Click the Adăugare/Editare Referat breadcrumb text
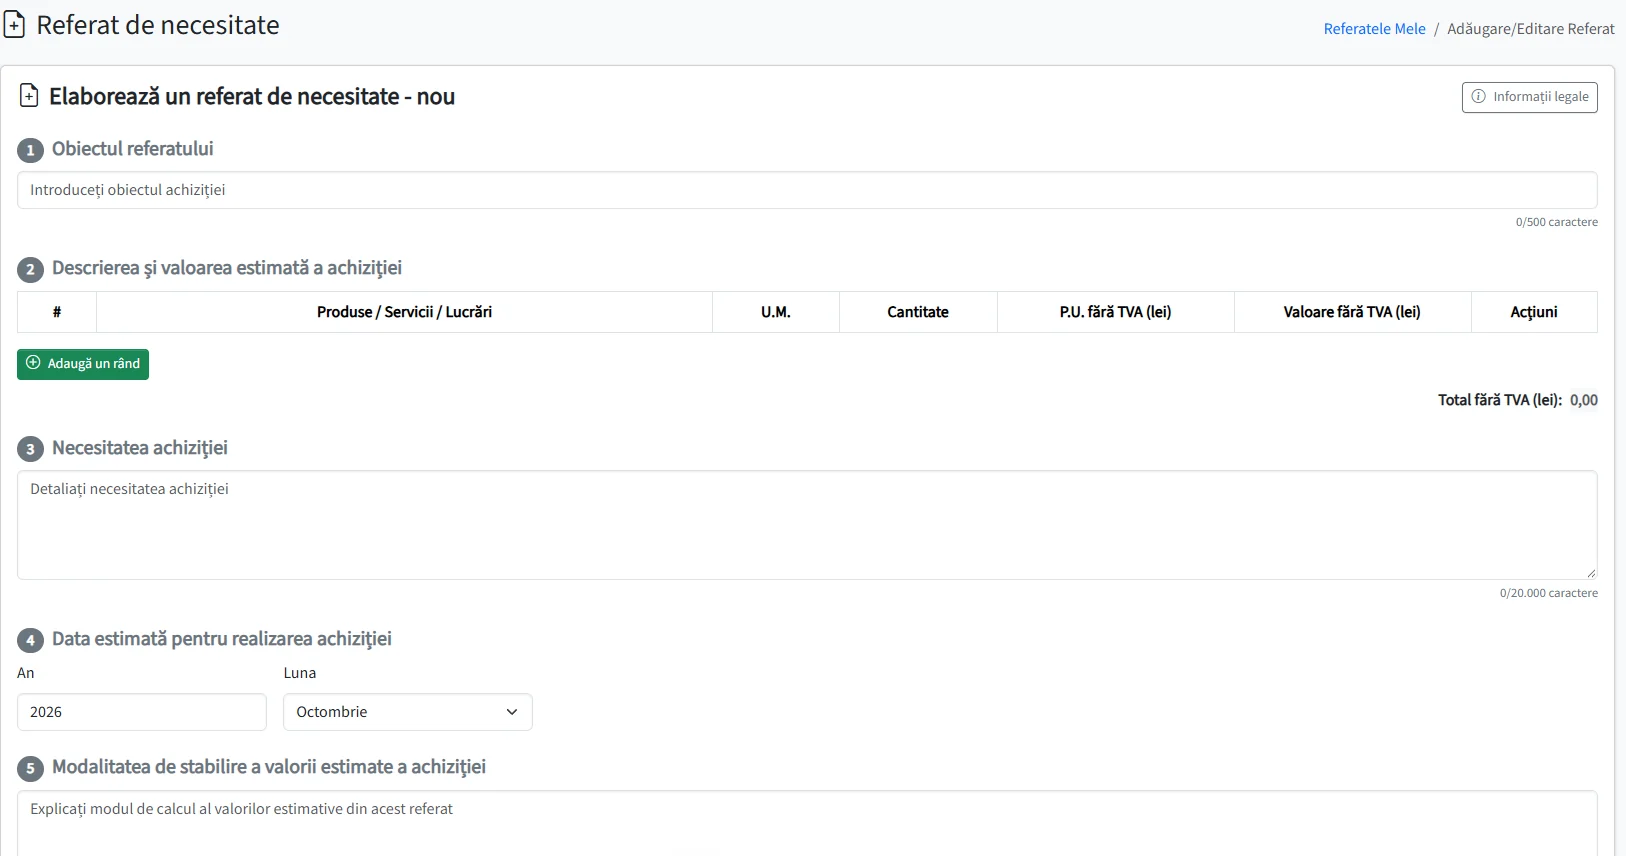 [x=1531, y=29]
